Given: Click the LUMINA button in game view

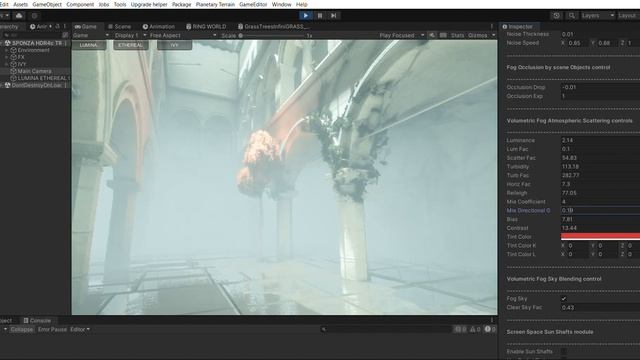Looking at the screenshot, I should click(89, 45).
